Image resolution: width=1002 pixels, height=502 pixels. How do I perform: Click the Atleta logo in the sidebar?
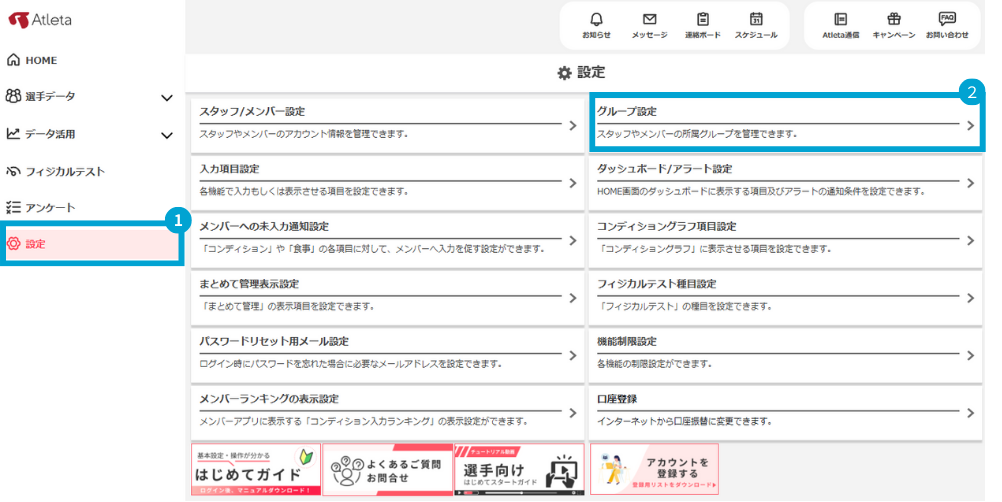(42, 20)
